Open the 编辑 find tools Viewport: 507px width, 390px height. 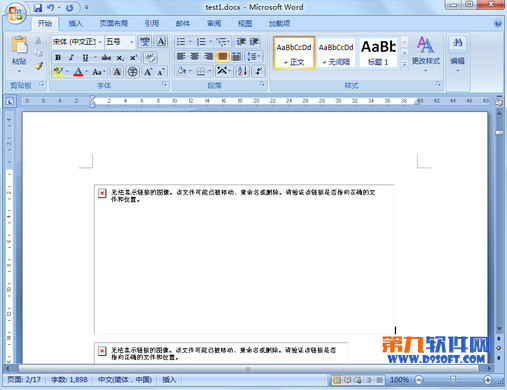(x=458, y=53)
